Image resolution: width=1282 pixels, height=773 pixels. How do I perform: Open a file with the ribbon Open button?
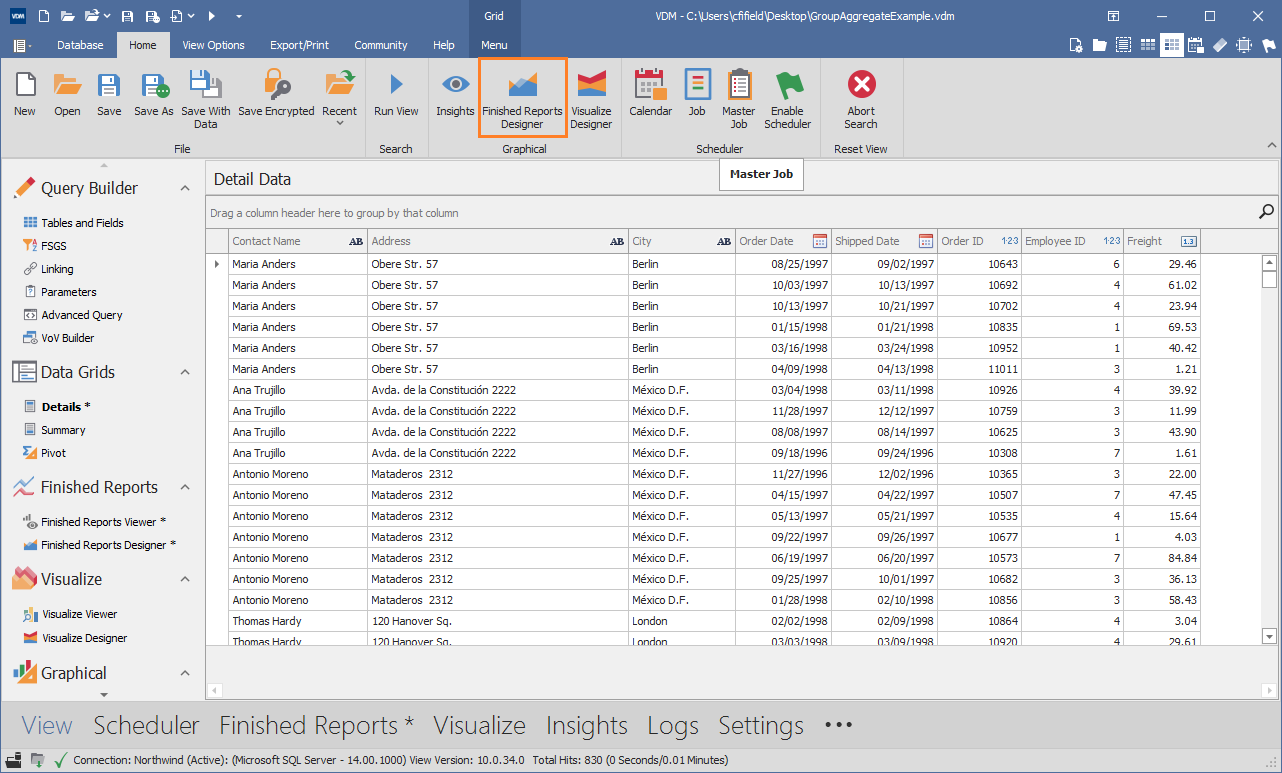click(x=67, y=95)
